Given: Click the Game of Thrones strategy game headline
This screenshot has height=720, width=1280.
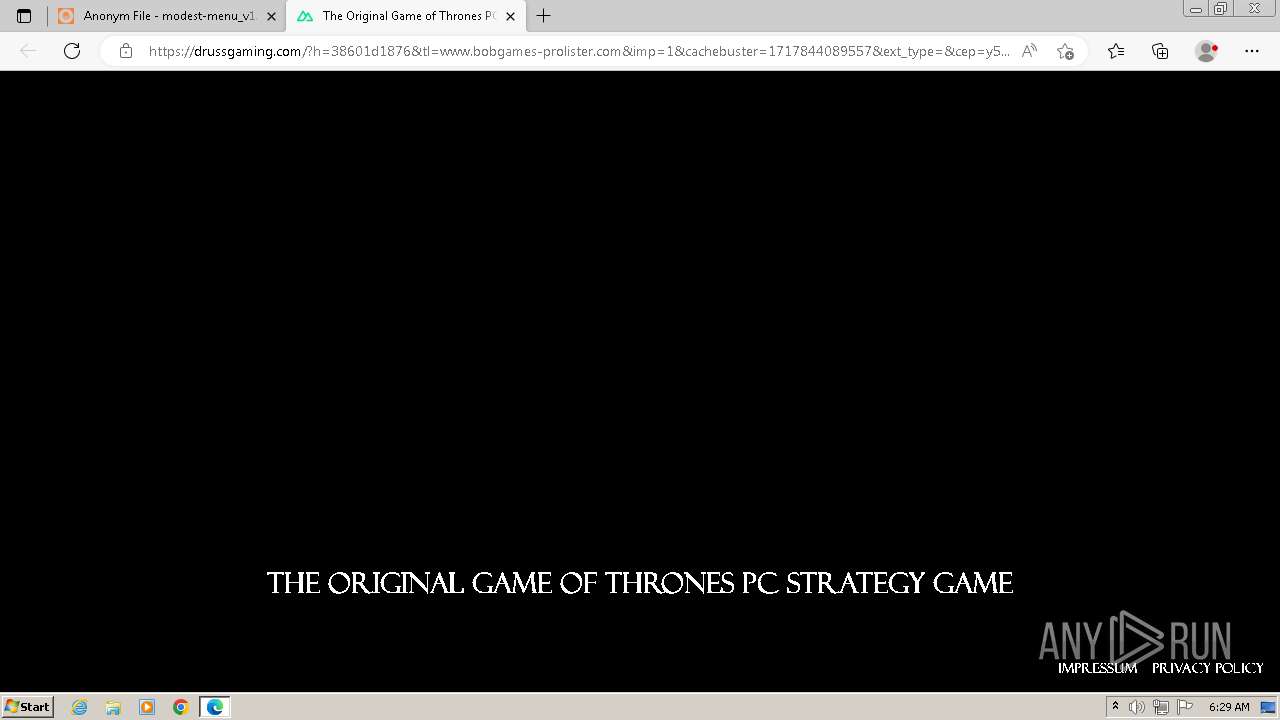Looking at the screenshot, I should [x=640, y=583].
